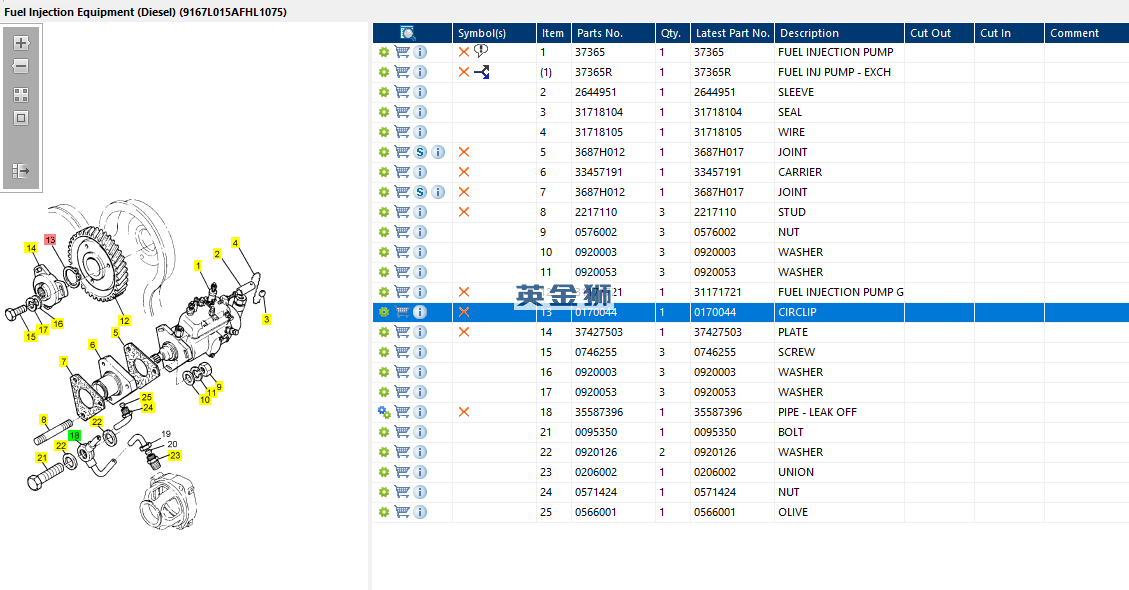1129x590 pixels.
Task: Click the S supersession icon for item 5
Action: [420, 152]
